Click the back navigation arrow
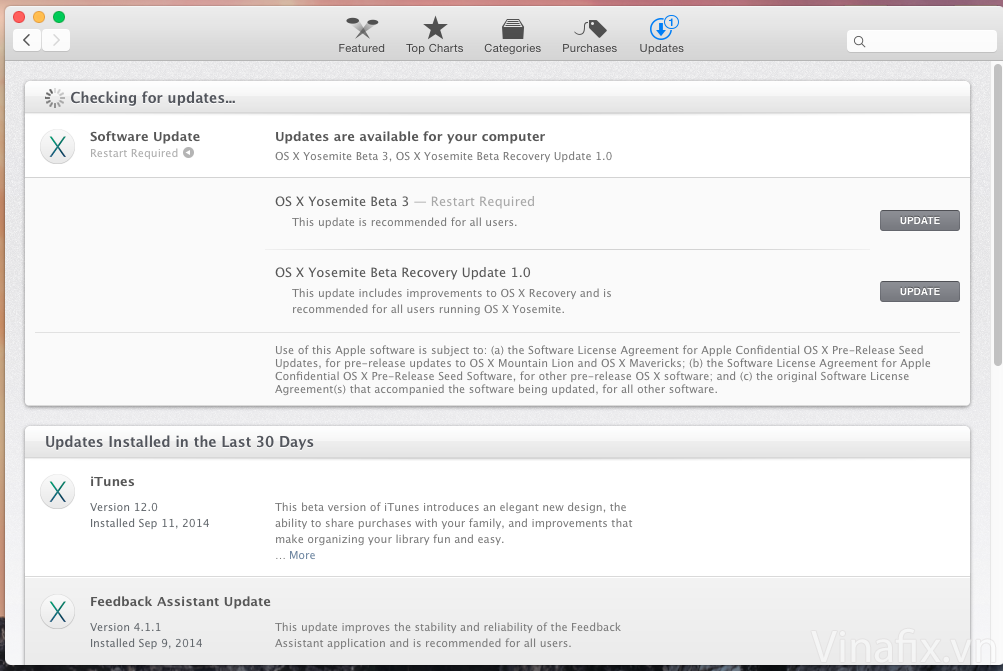Screen dimensions: 1003x671 pos(27,40)
